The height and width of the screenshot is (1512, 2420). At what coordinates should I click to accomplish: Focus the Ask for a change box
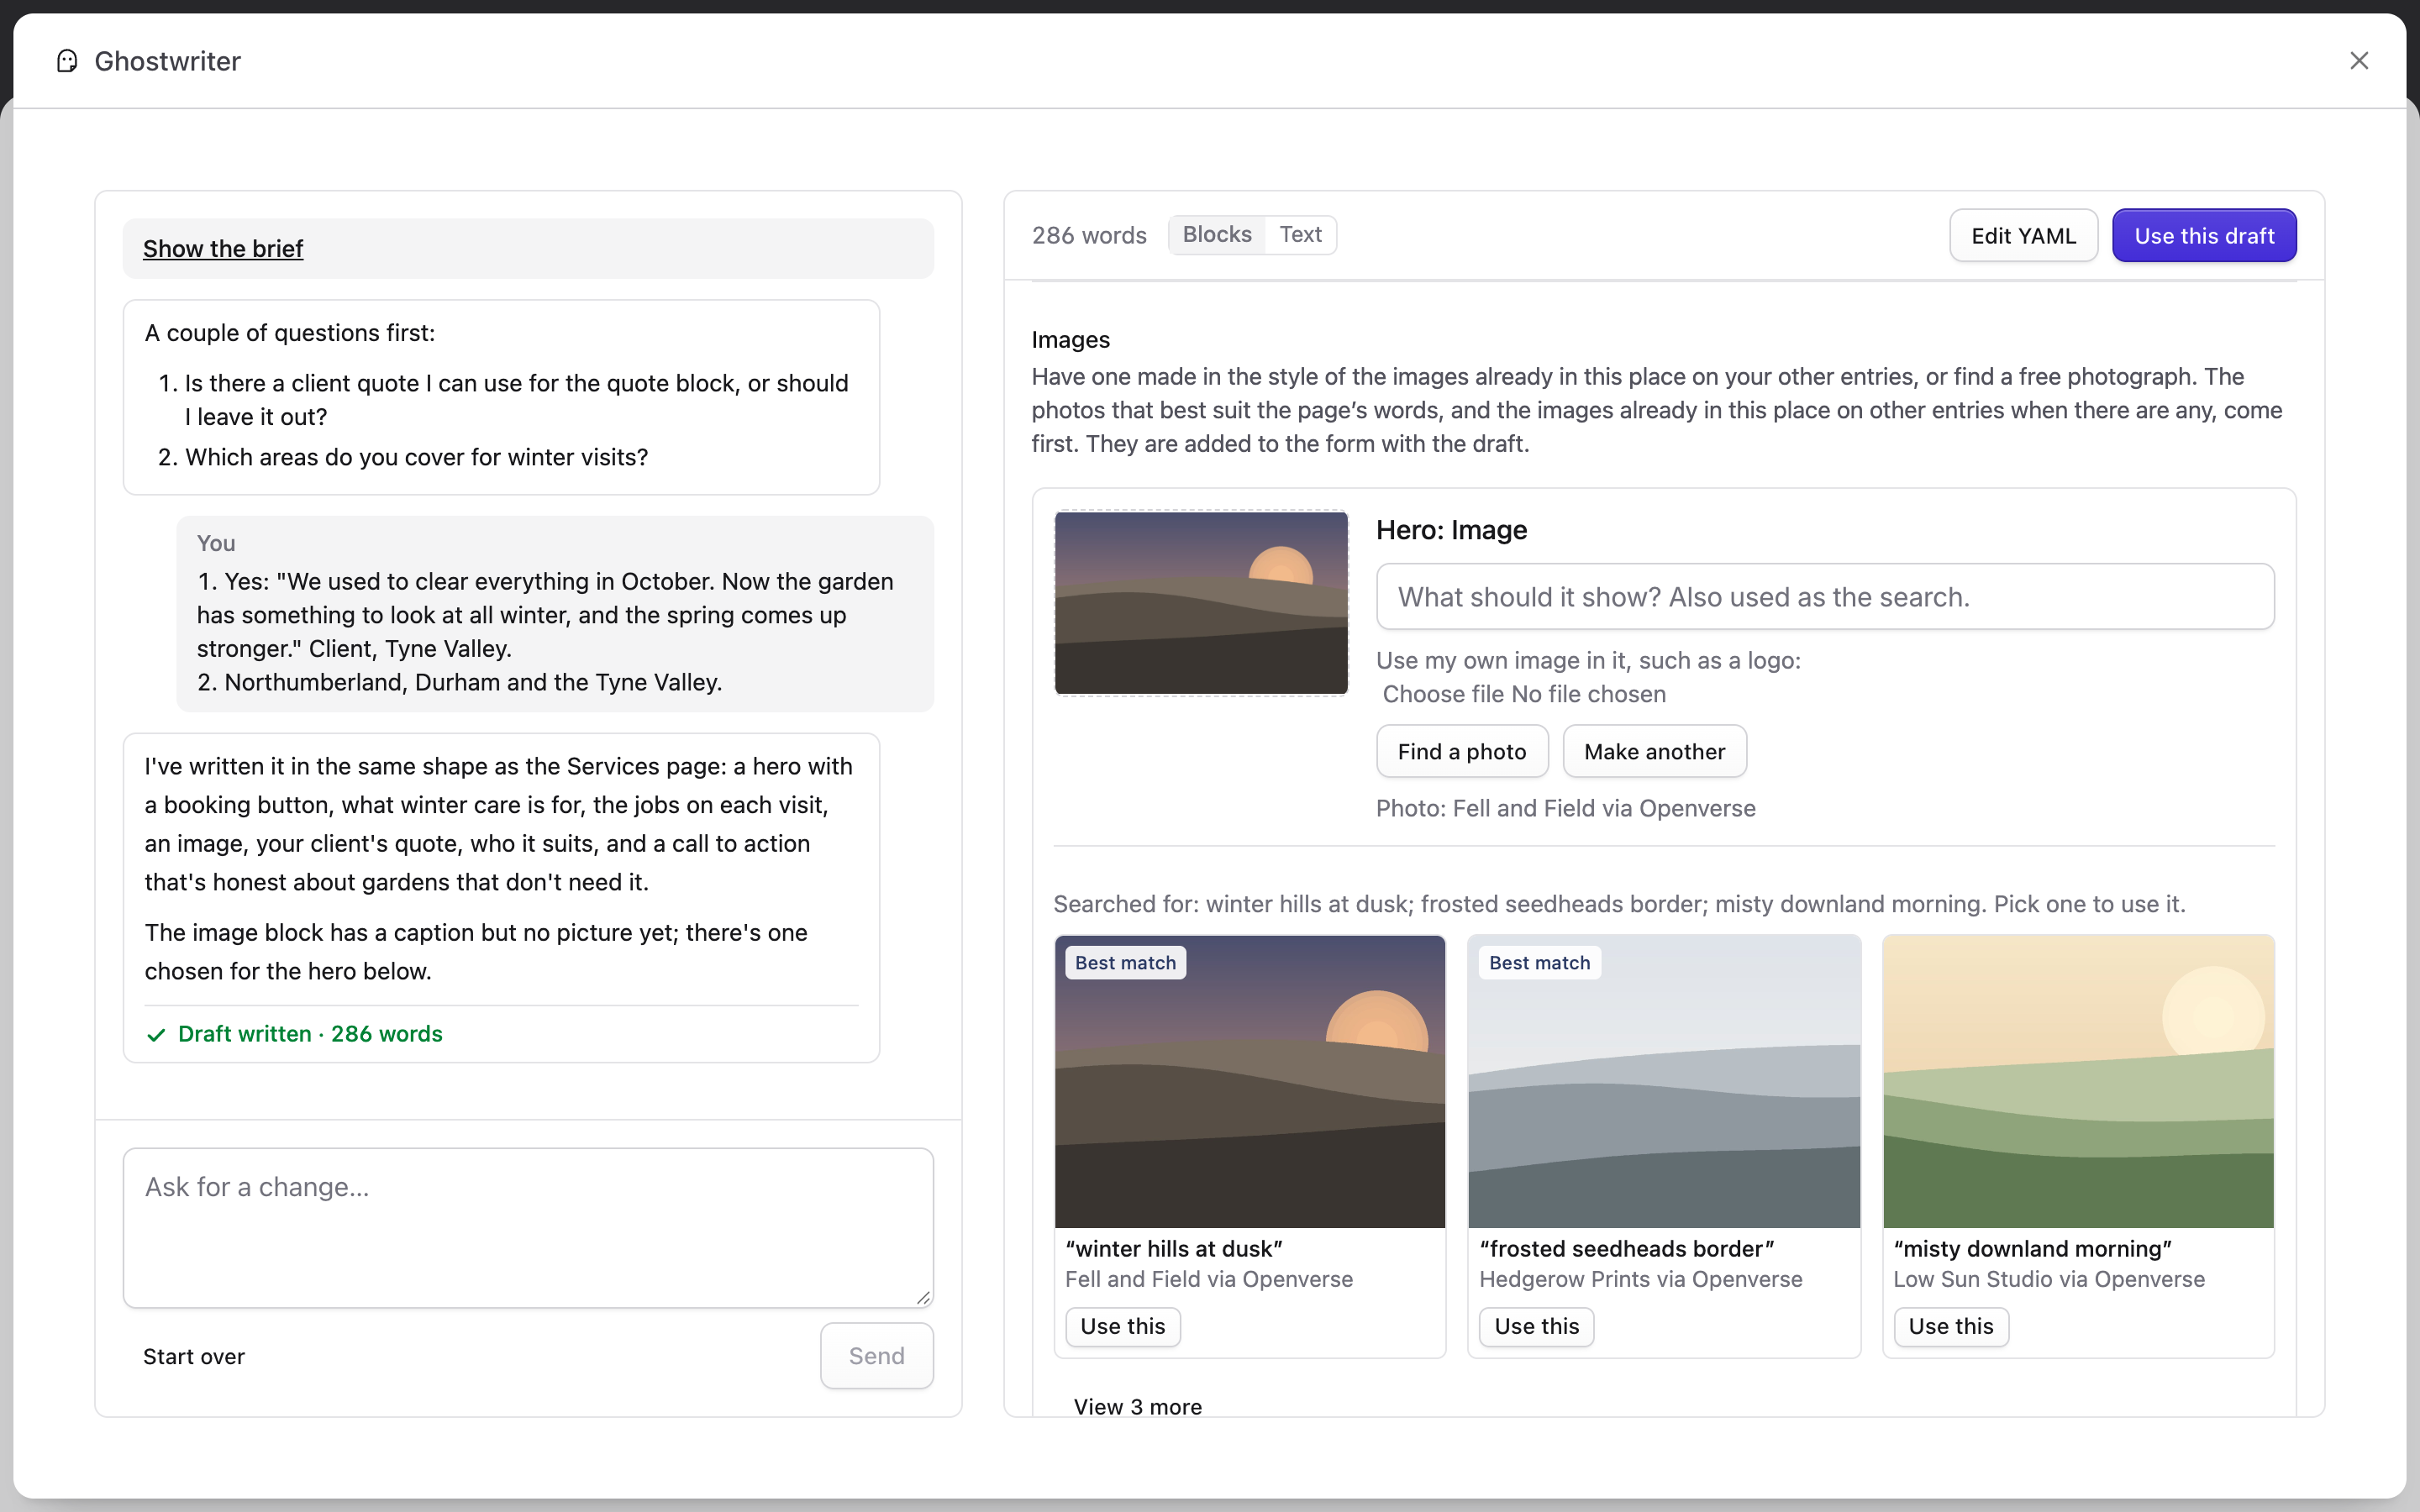[528, 1228]
